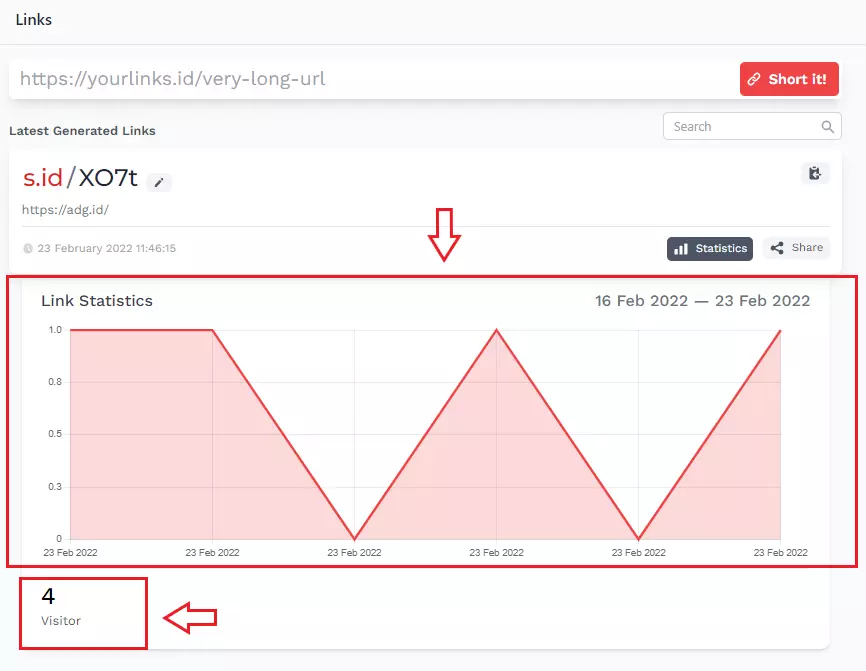The height and width of the screenshot is (671, 866).
Task: Focus the very-long-url input field
Action: 370,79
